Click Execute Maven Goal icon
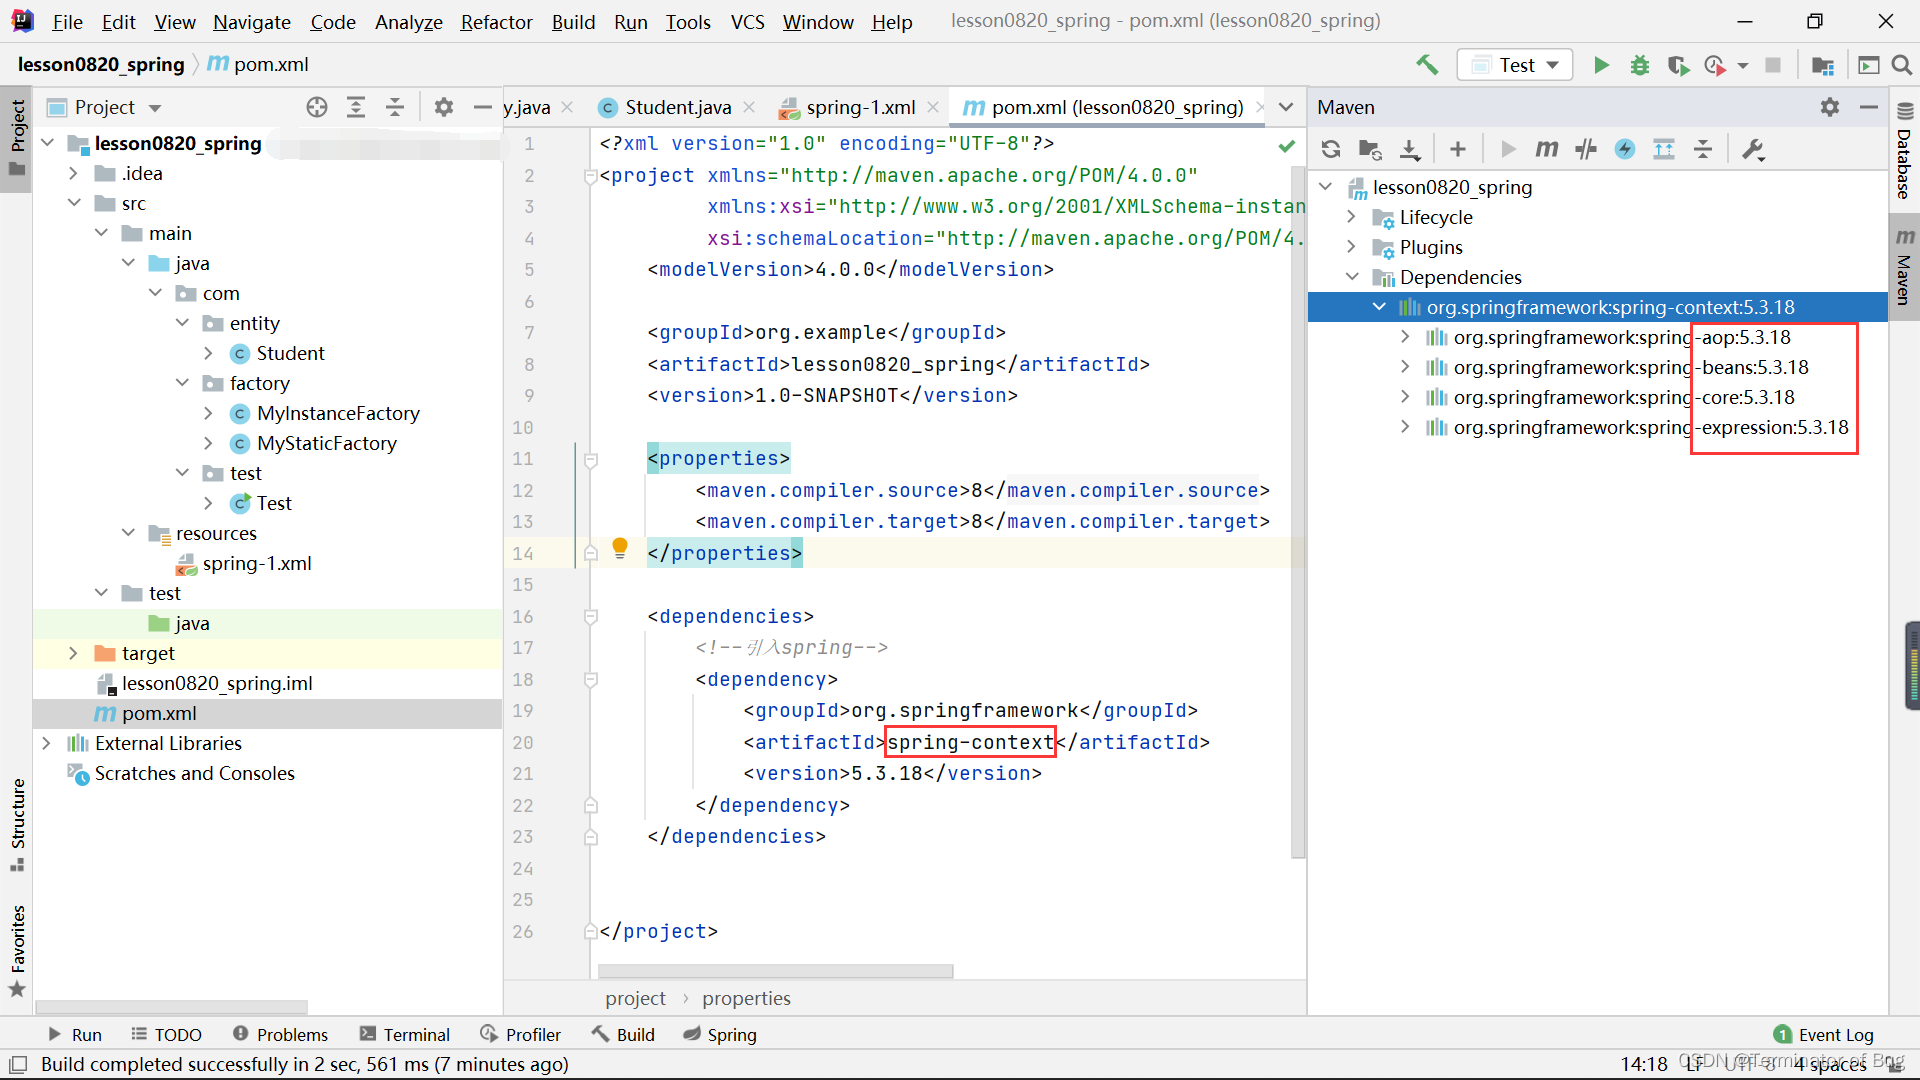Screen dimensions: 1920x1080 point(1546,149)
